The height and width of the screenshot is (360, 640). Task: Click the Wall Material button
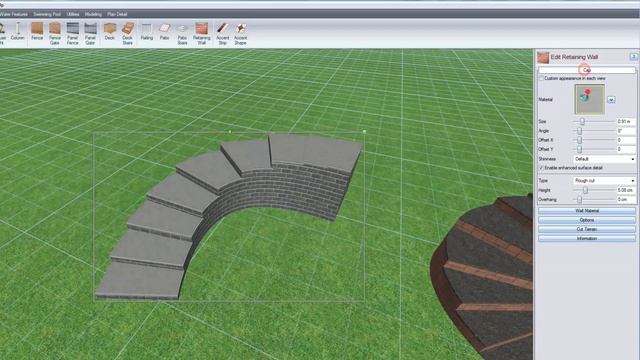tap(587, 211)
